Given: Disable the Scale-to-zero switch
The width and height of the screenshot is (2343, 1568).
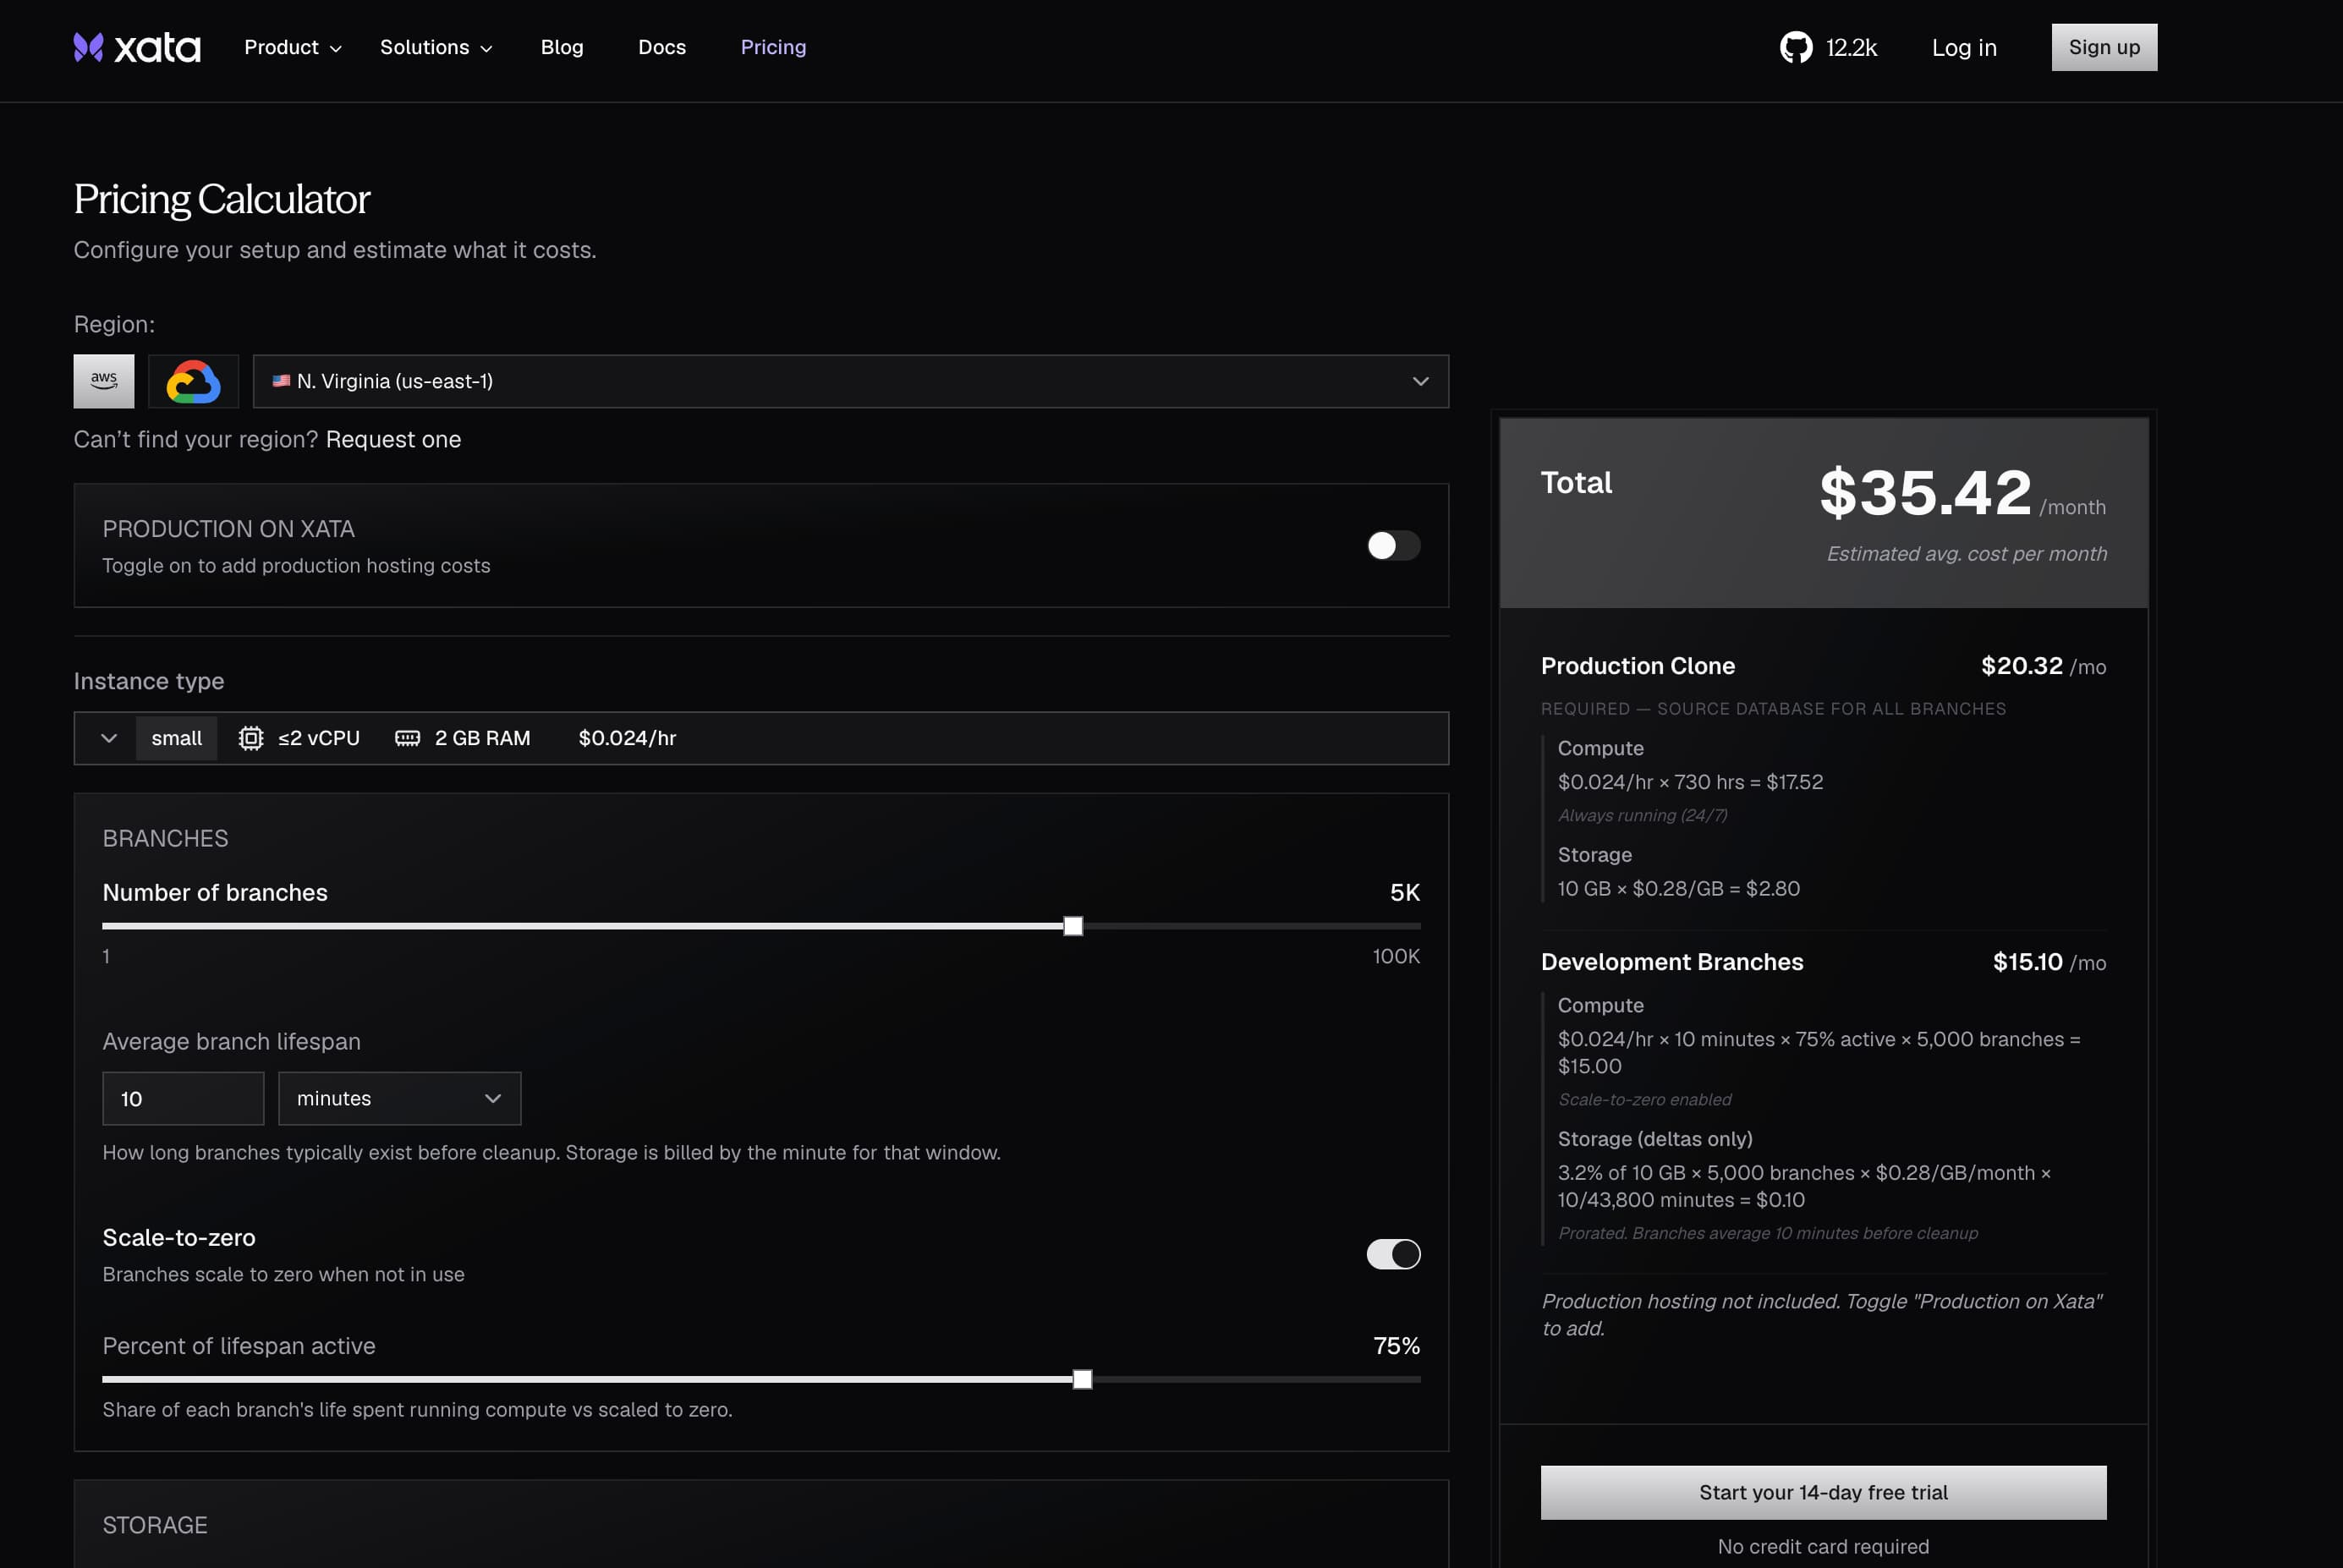Looking at the screenshot, I should [x=1393, y=1254].
